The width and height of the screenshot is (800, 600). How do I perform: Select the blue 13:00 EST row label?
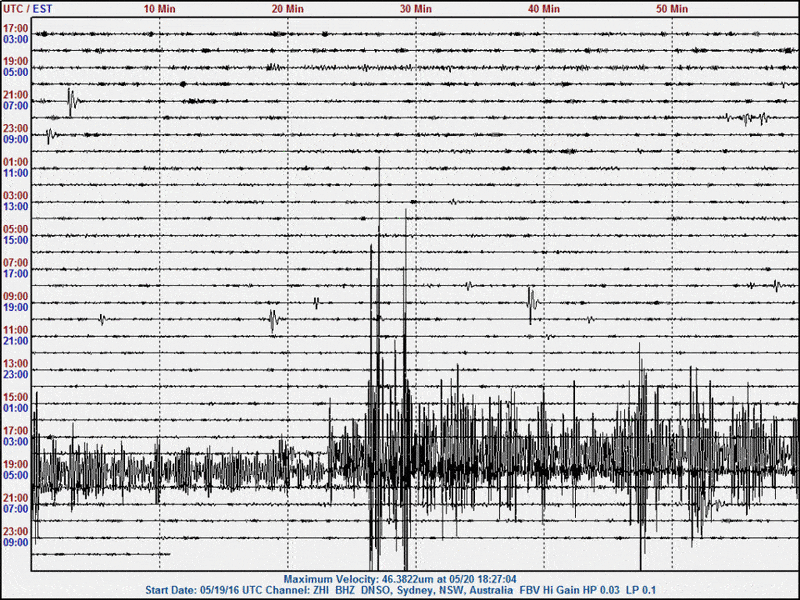tap(15, 206)
